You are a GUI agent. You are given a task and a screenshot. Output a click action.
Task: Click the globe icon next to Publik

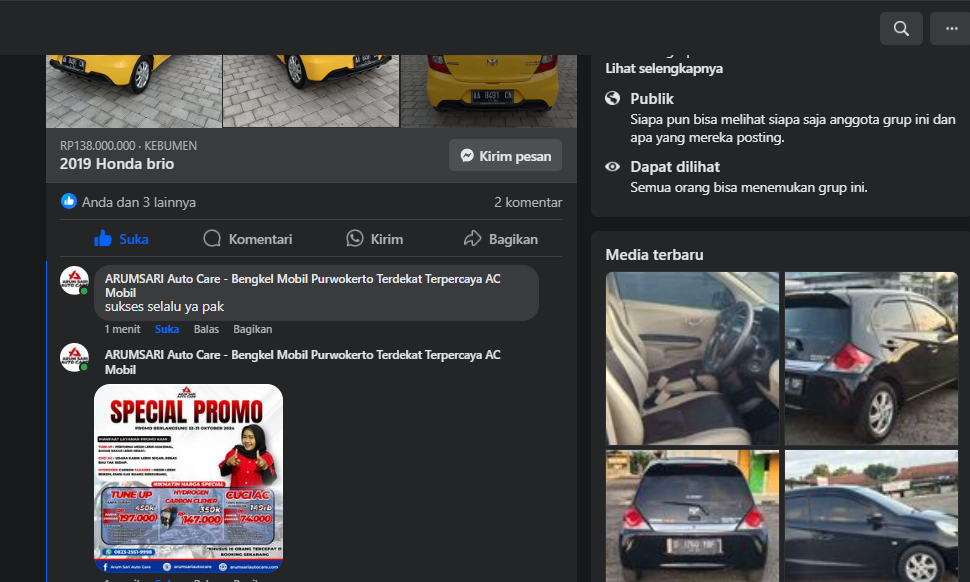point(612,98)
